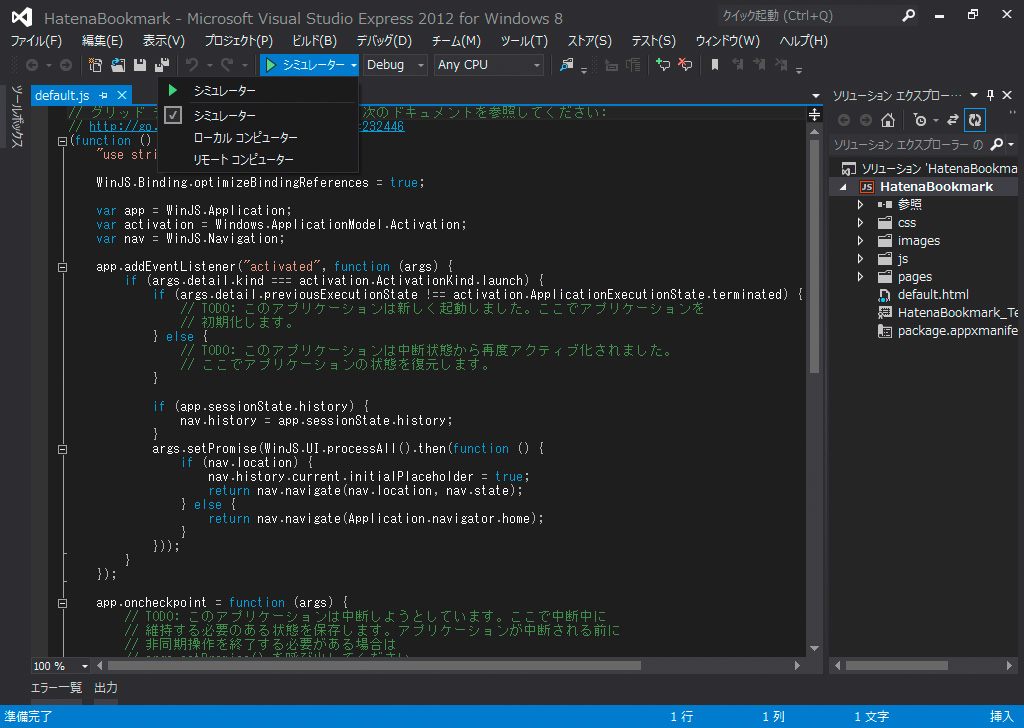Save default.js with the single floppy icon
This screenshot has width=1024, height=728.
140,65
